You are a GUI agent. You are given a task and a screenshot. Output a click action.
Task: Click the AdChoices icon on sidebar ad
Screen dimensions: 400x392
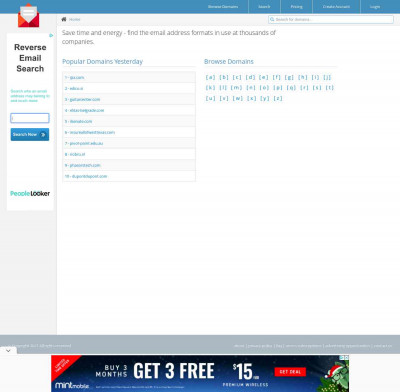tap(51, 35)
